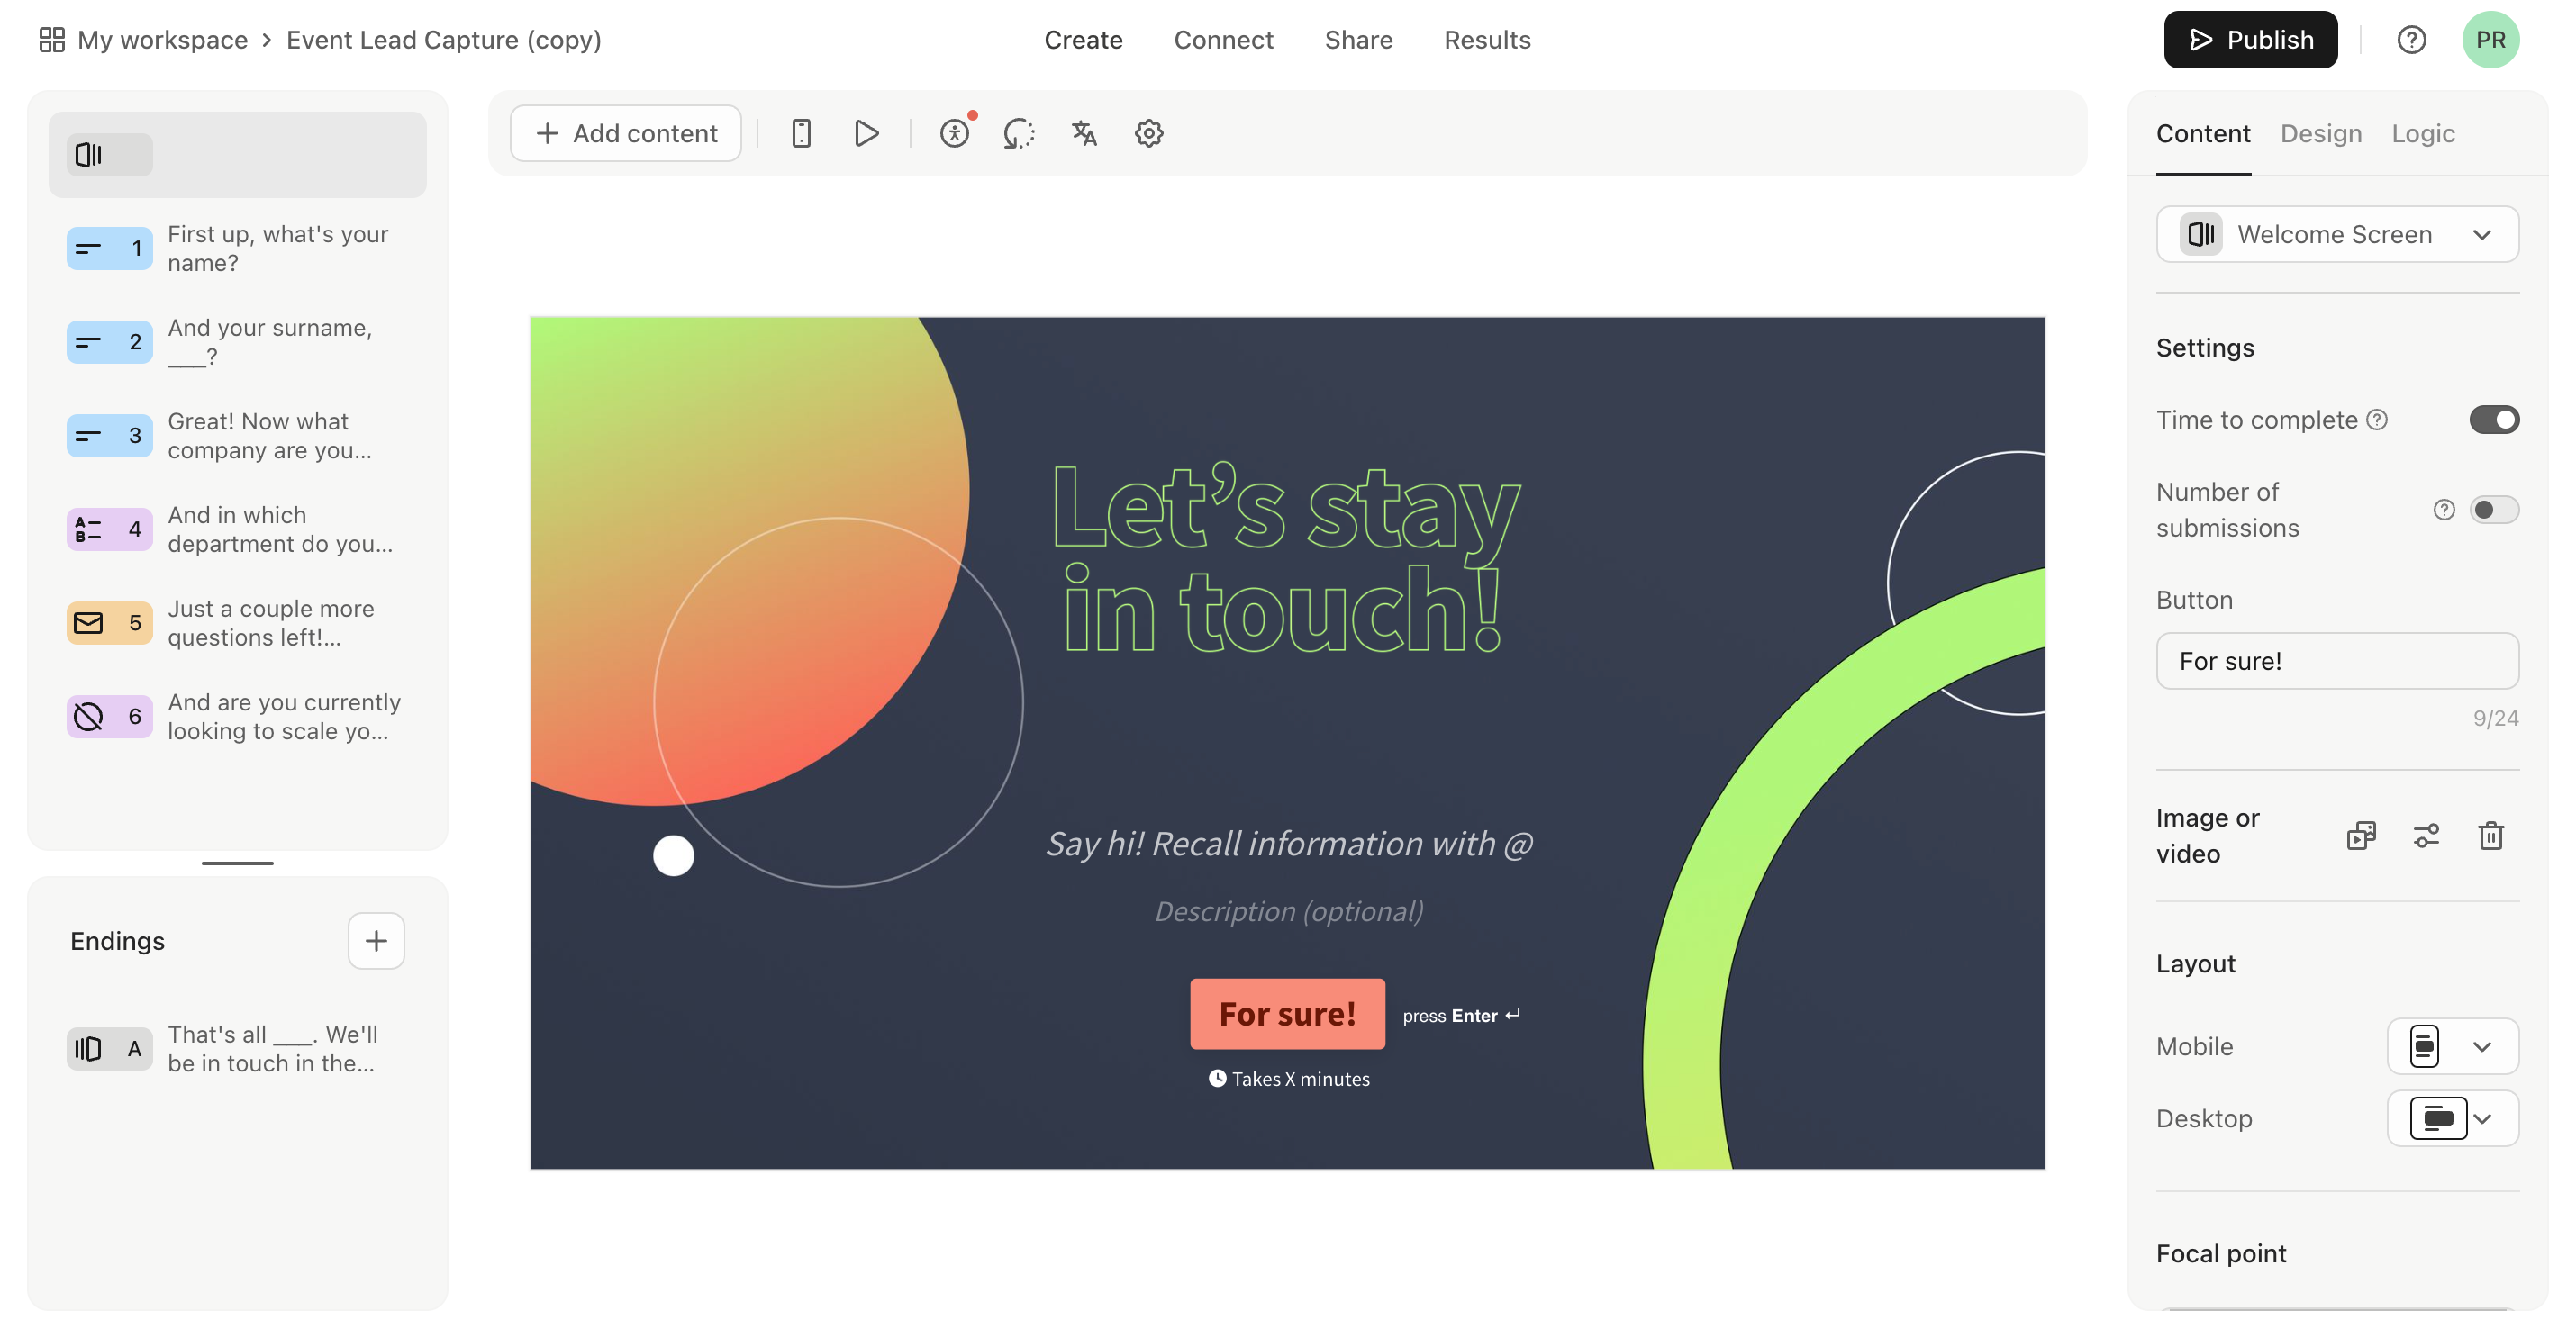Screen dimensions: 2576x1320
Task: Toggle Time to complete switch off
Action: [2494, 420]
